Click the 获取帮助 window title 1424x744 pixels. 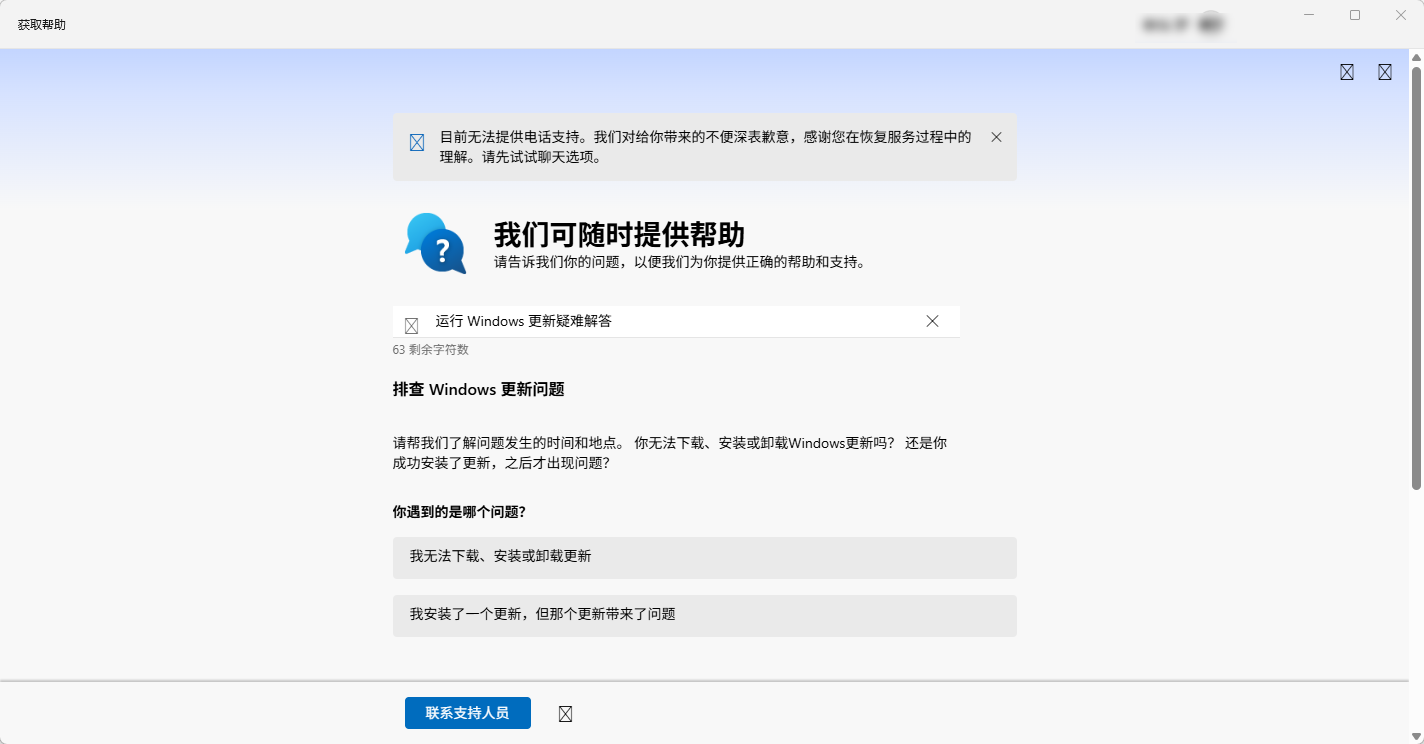point(42,24)
